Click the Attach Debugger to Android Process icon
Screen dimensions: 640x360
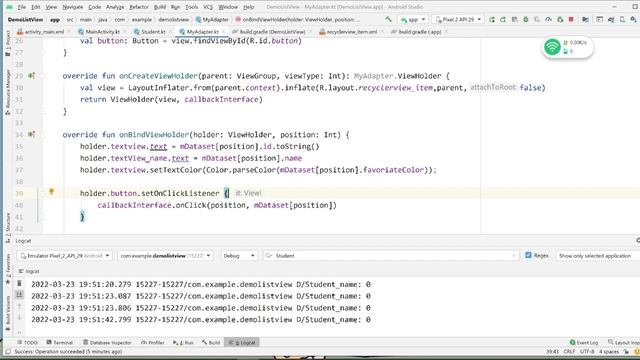tap(560, 19)
